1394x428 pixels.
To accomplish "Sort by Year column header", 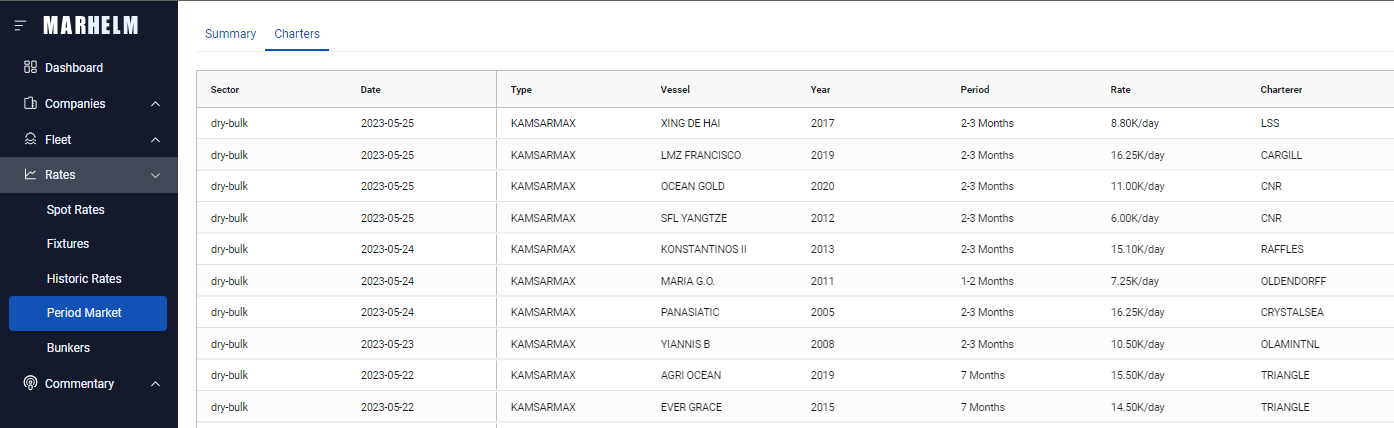I will point(820,90).
